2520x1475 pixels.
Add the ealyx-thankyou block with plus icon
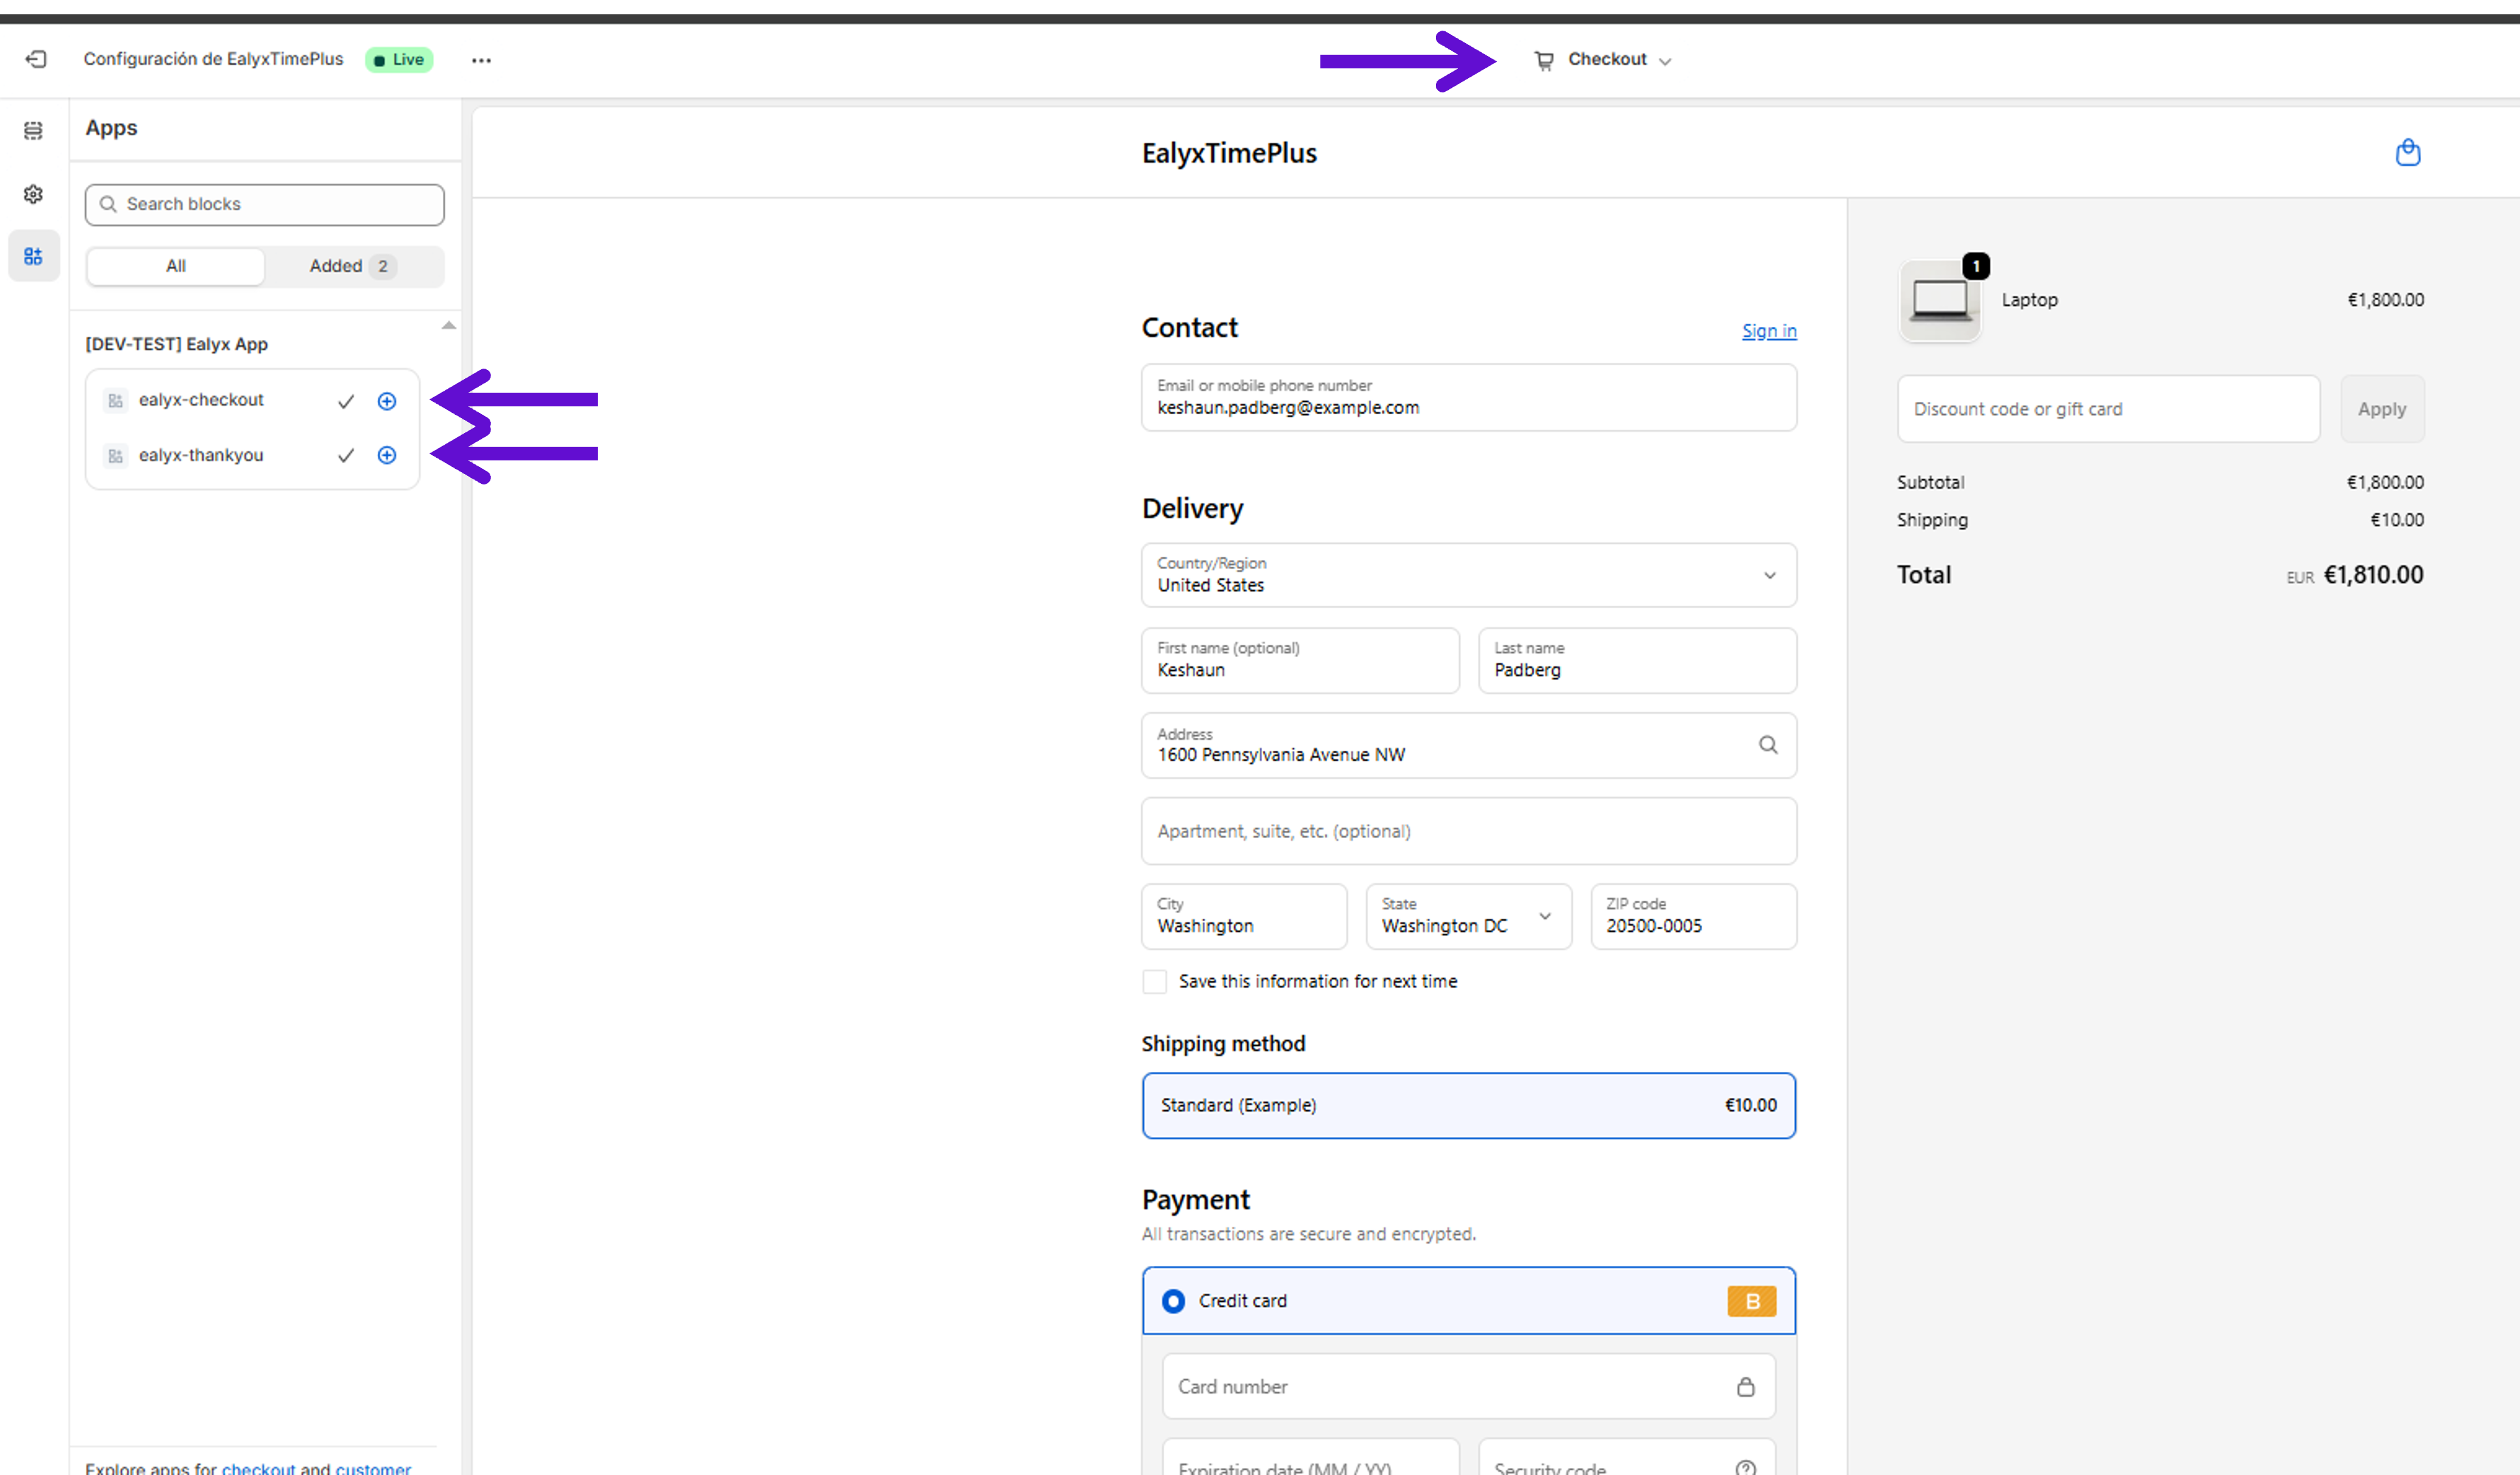pos(387,455)
